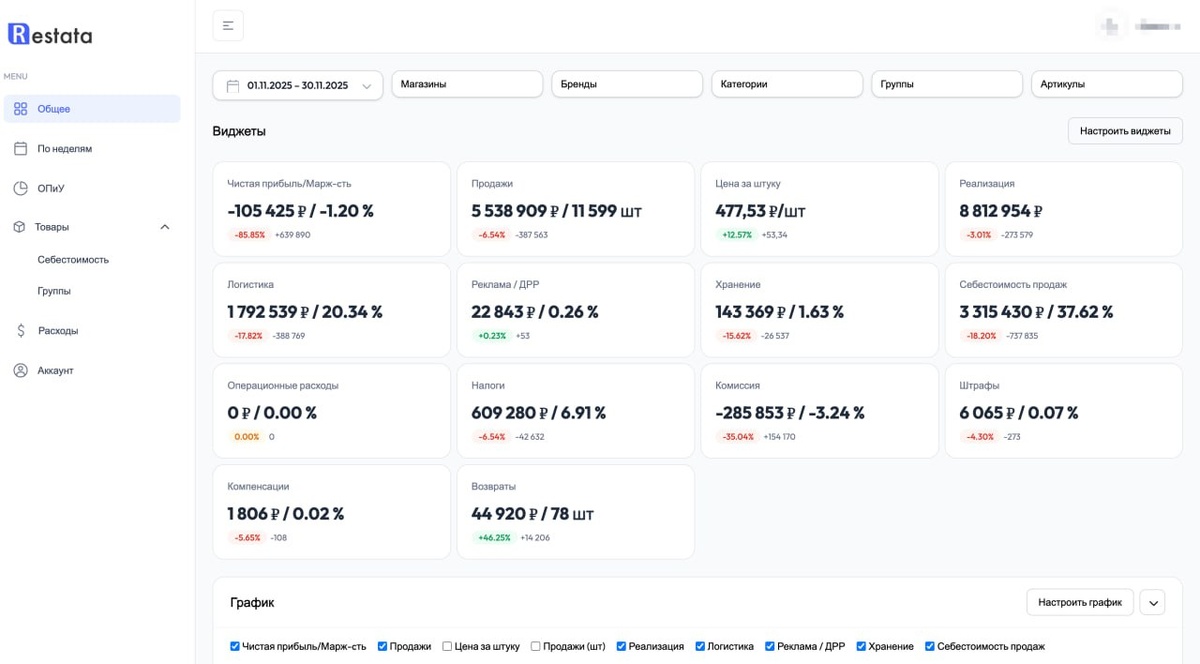Click the График section heading
The image size is (1200, 664).
pyautogui.click(x=252, y=603)
